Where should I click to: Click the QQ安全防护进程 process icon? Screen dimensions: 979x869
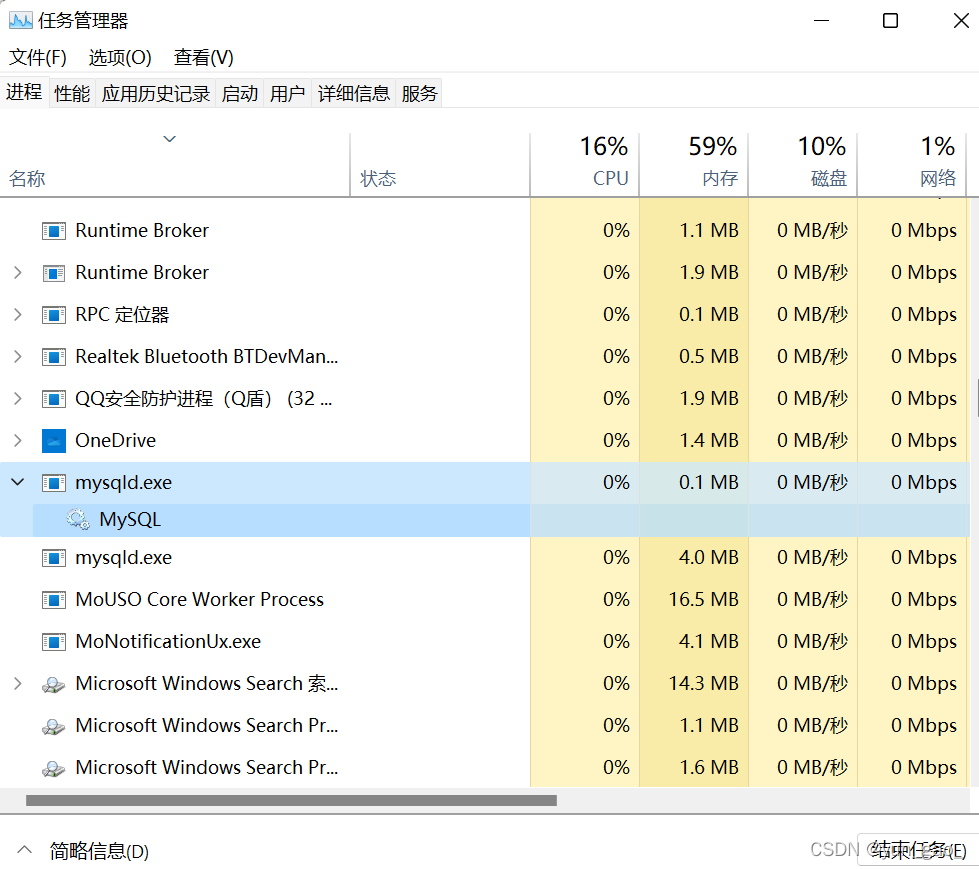point(54,398)
